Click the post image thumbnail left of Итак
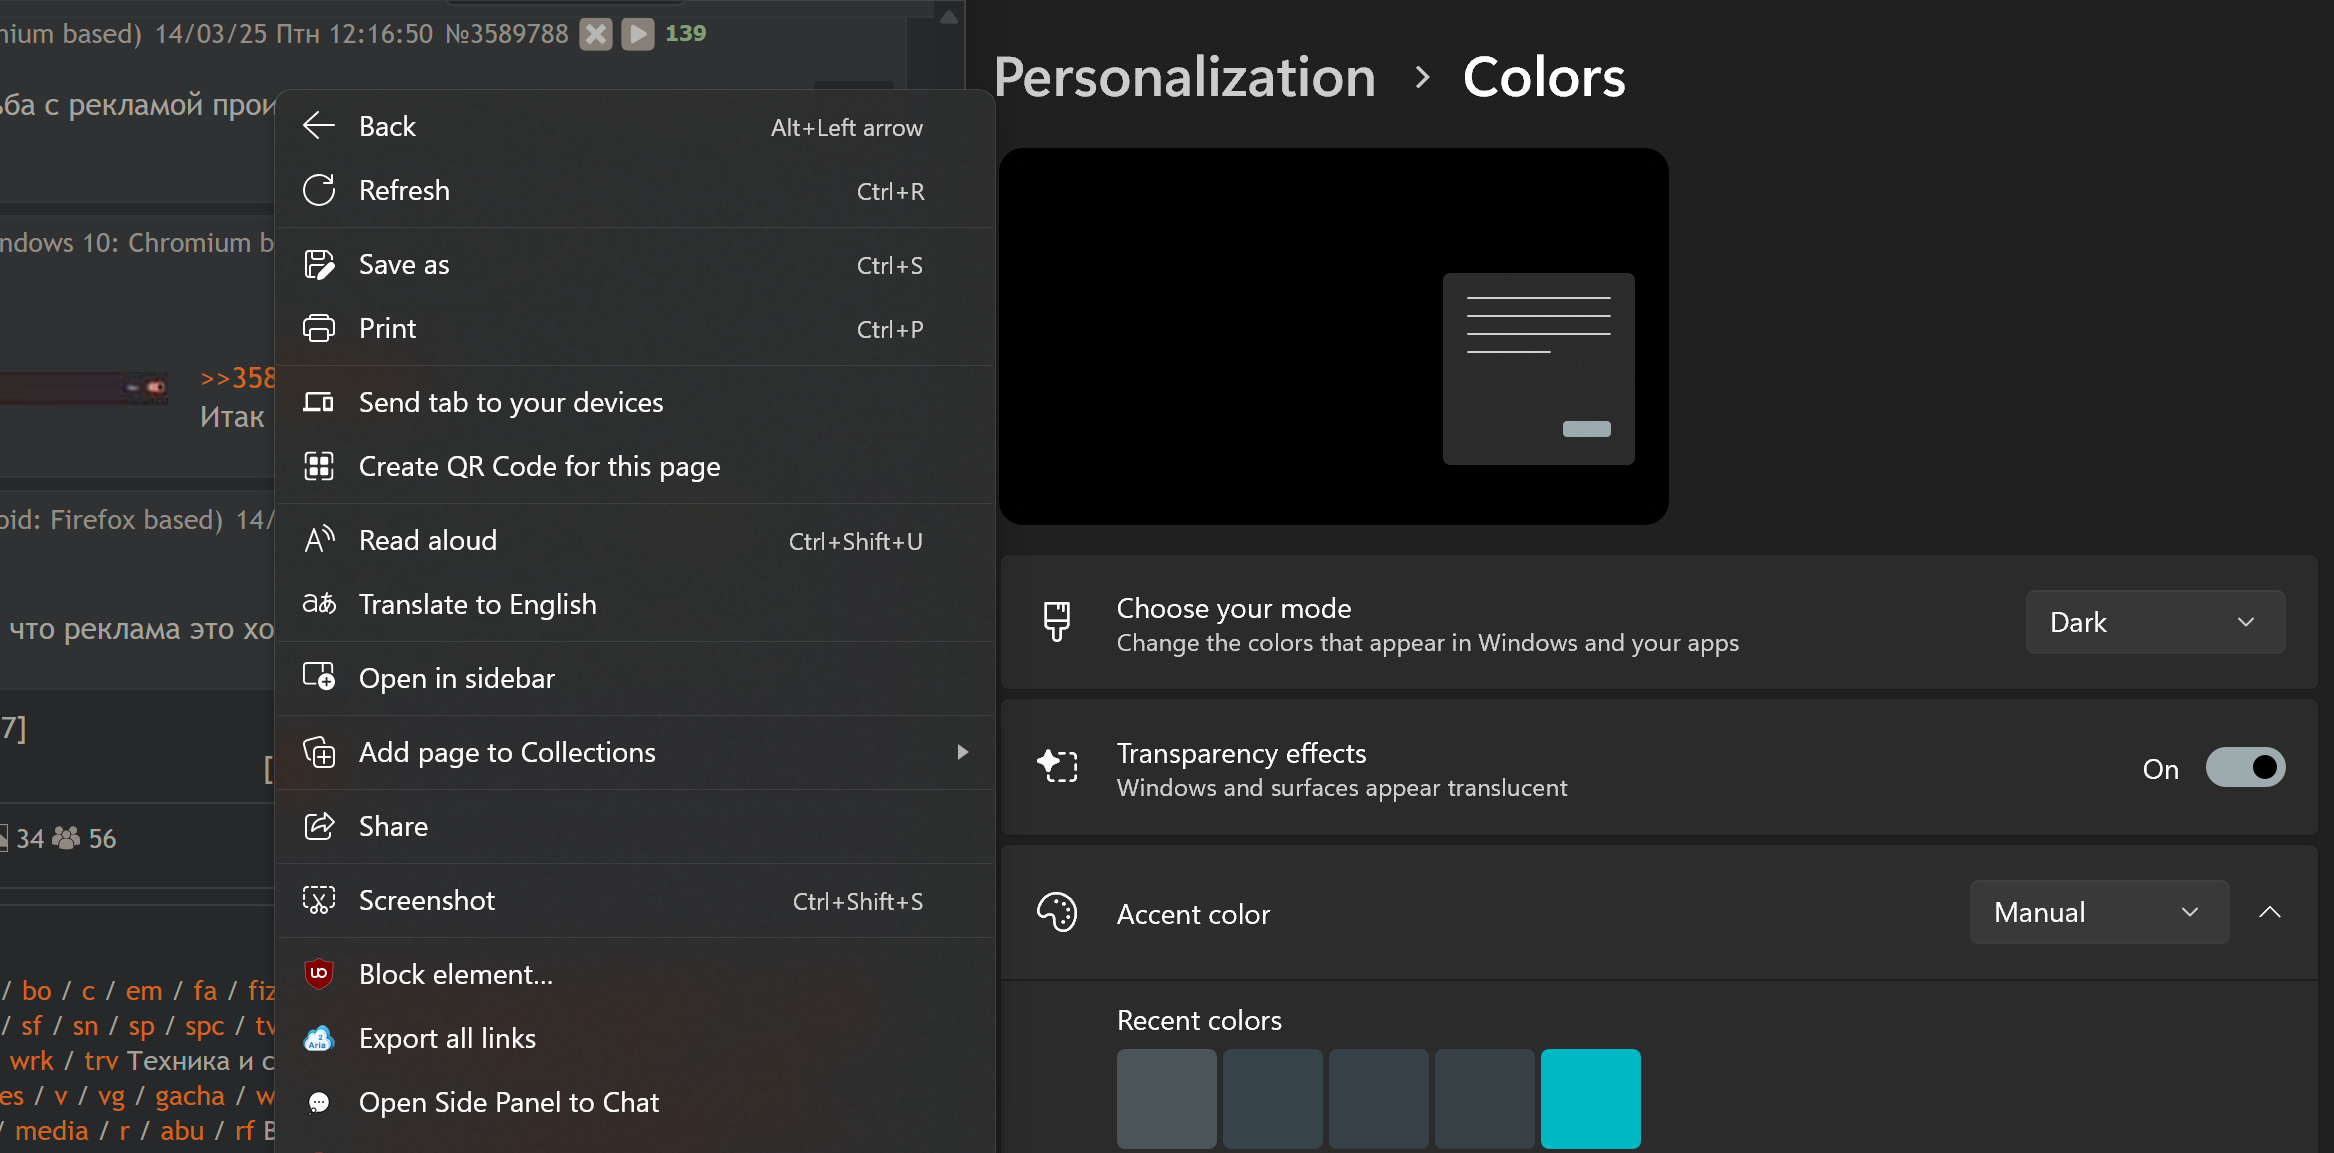 84,387
